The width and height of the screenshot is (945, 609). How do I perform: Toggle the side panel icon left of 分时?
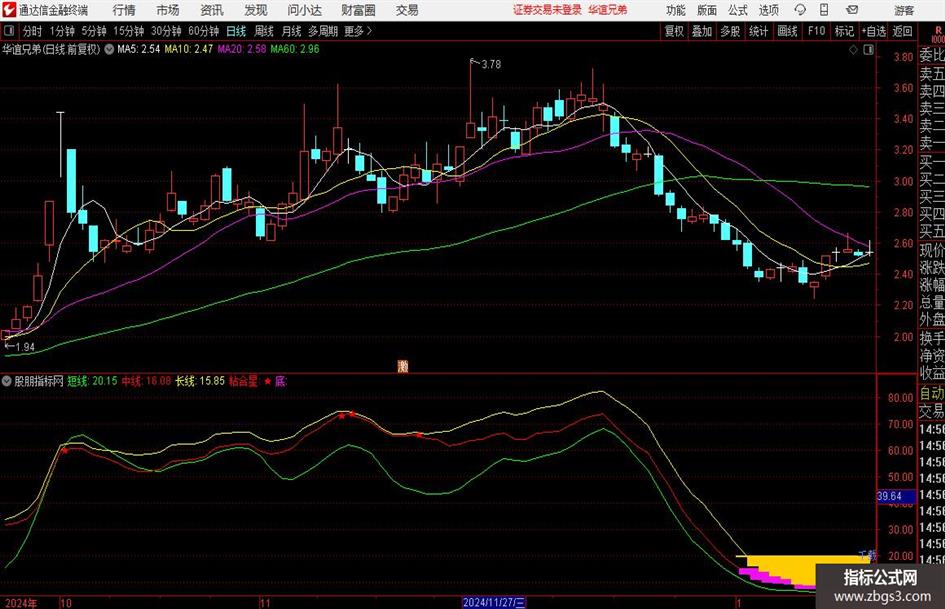tap(8, 31)
